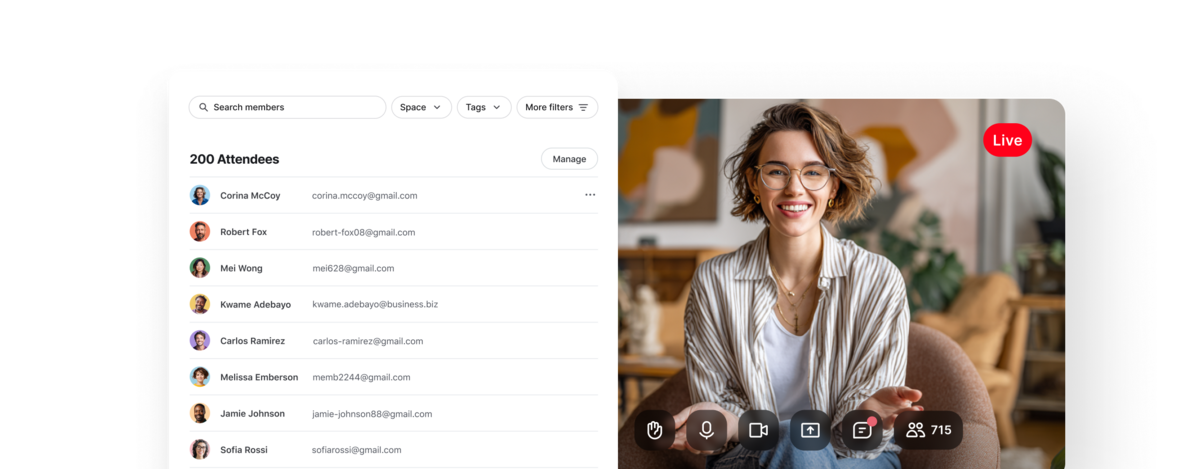Click the Live status badge

pyautogui.click(x=1007, y=141)
